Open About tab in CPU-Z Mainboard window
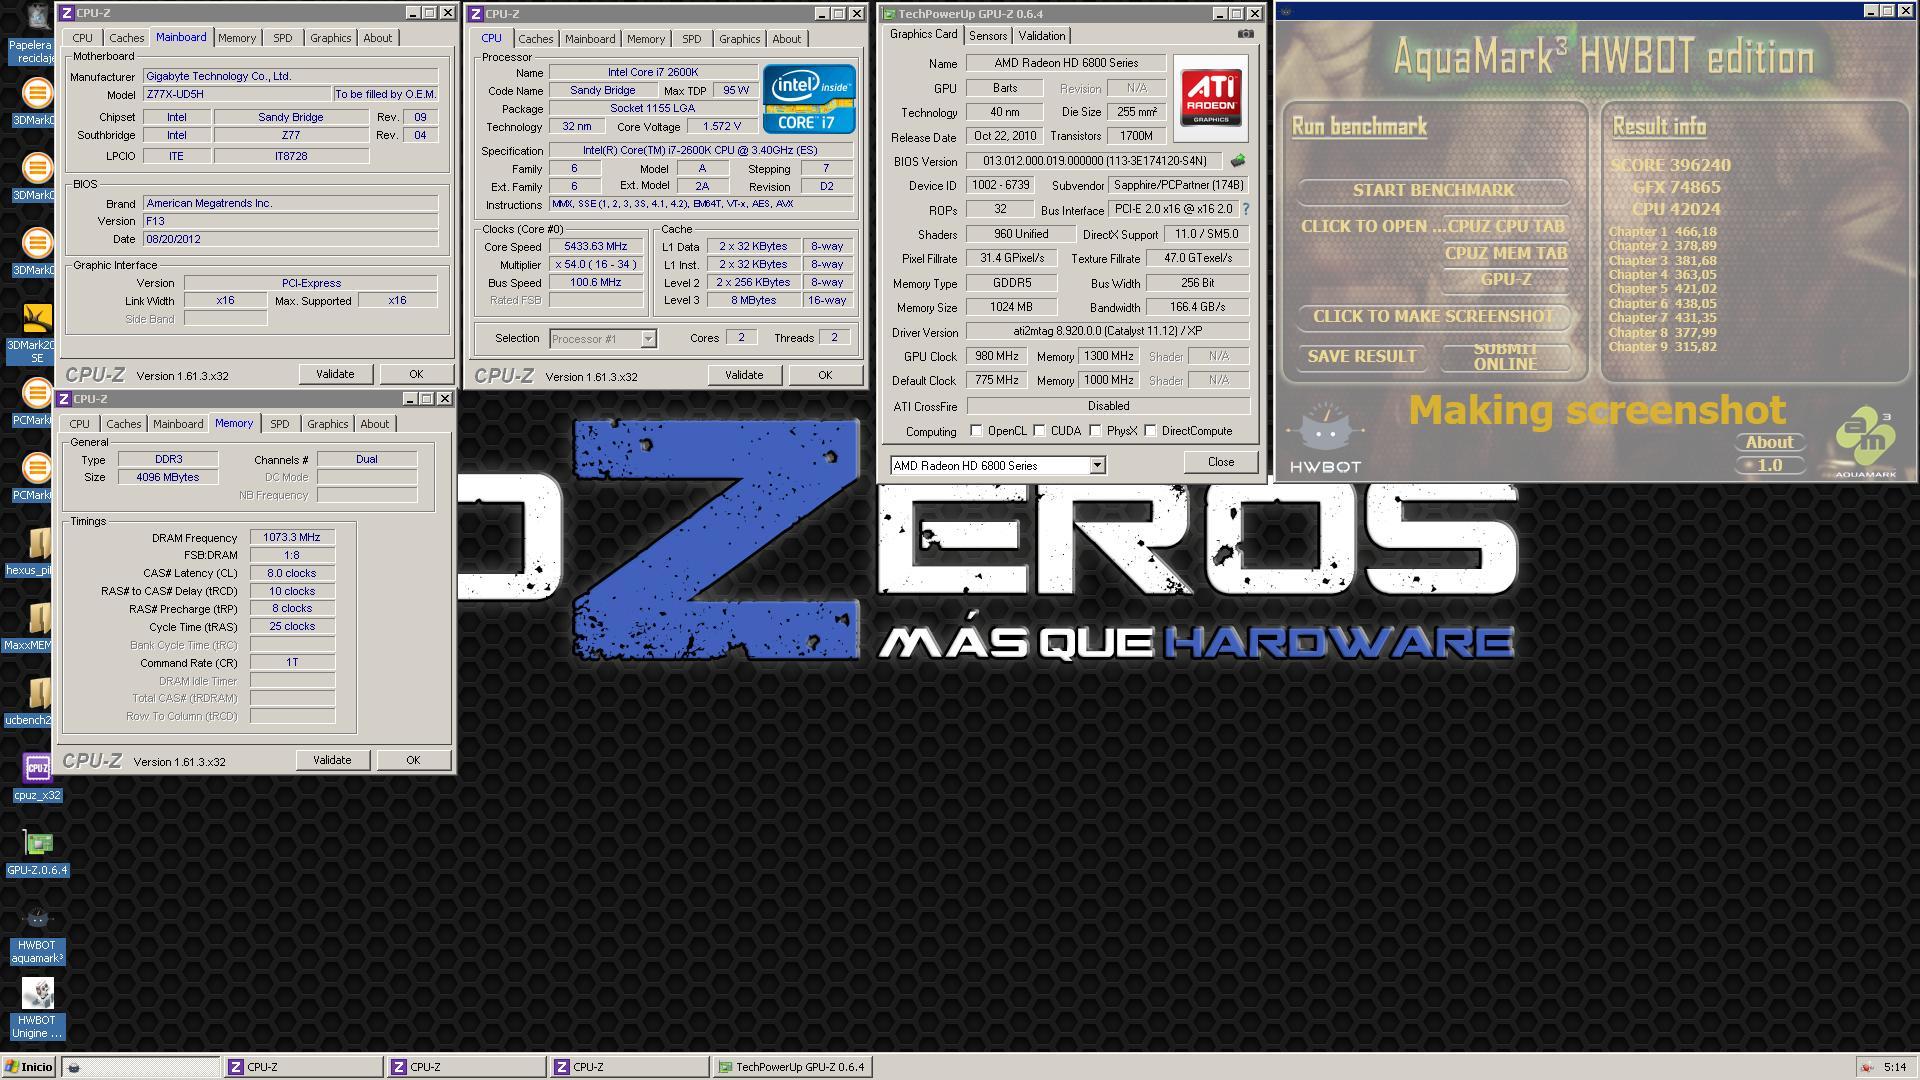Viewport: 1920px width, 1080px height. click(x=377, y=38)
